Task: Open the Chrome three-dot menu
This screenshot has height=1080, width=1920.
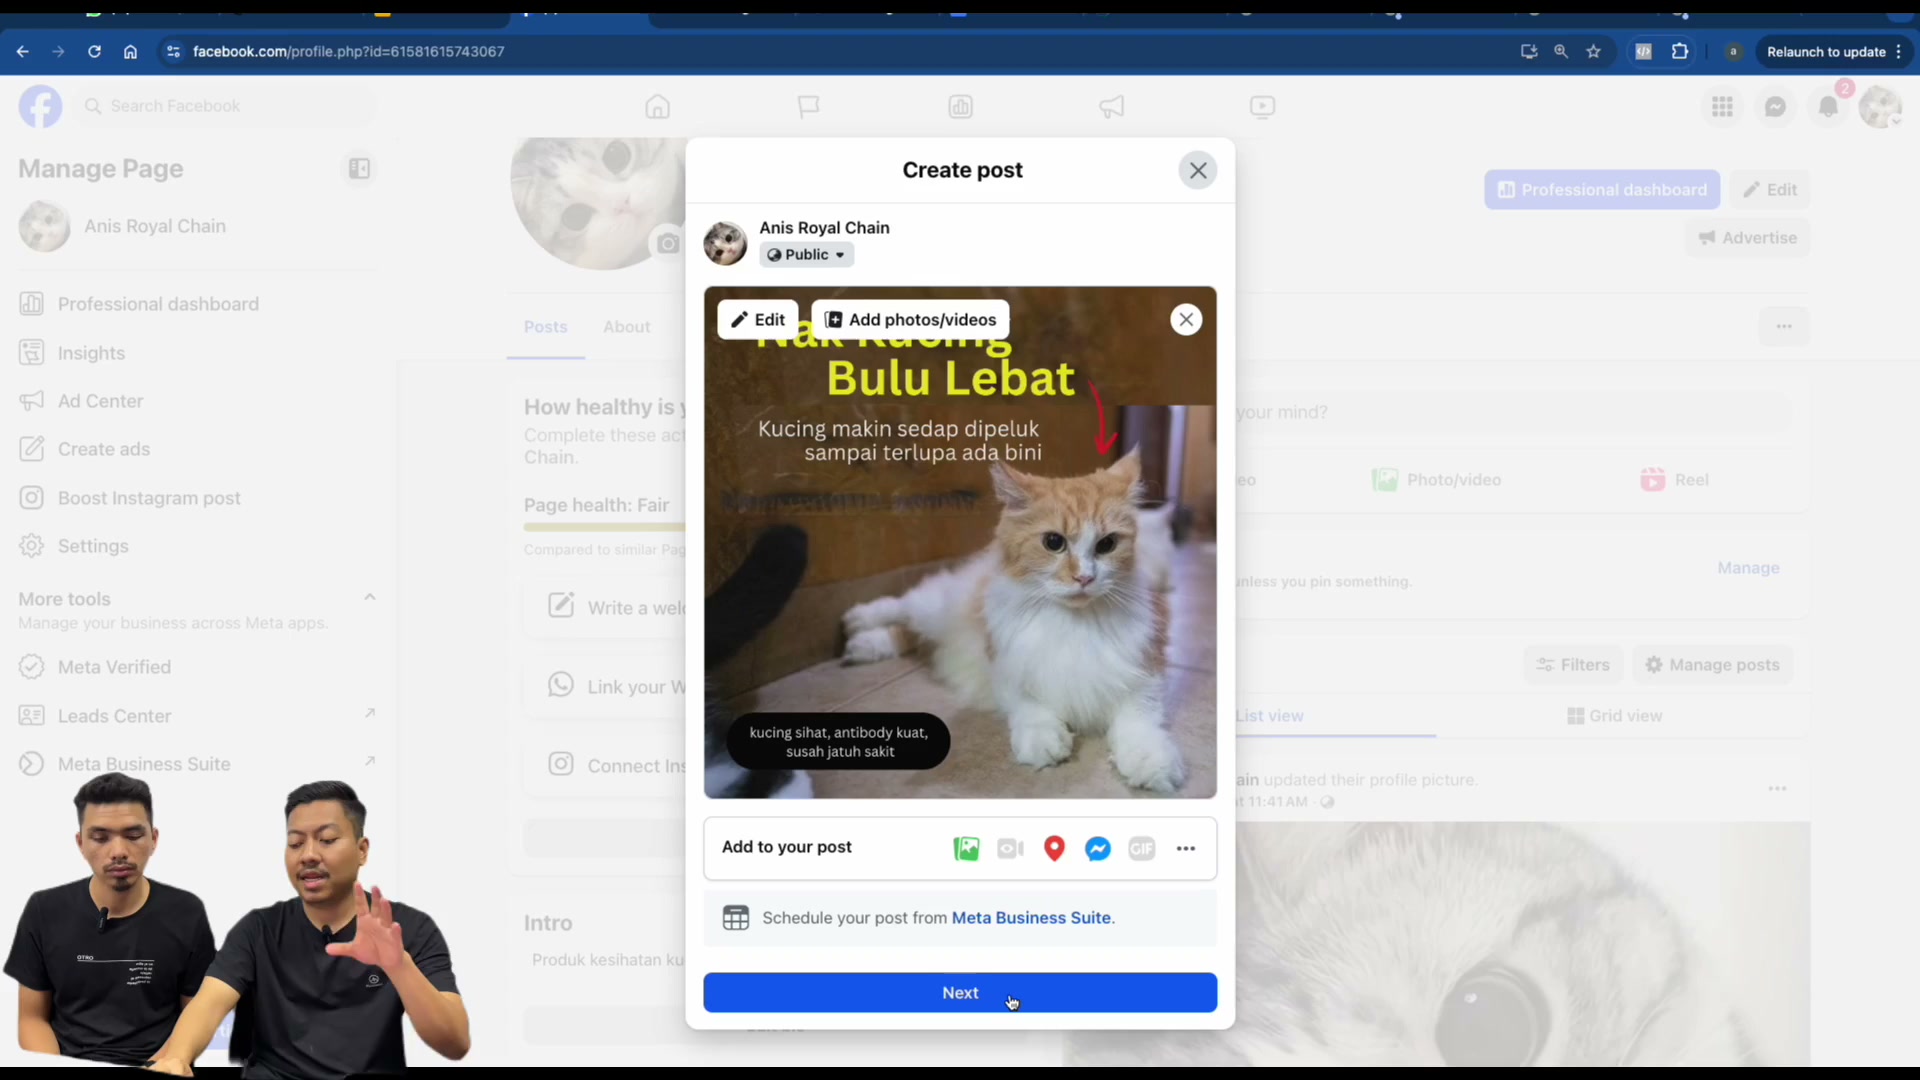Action: pyautogui.click(x=1898, y=52)
